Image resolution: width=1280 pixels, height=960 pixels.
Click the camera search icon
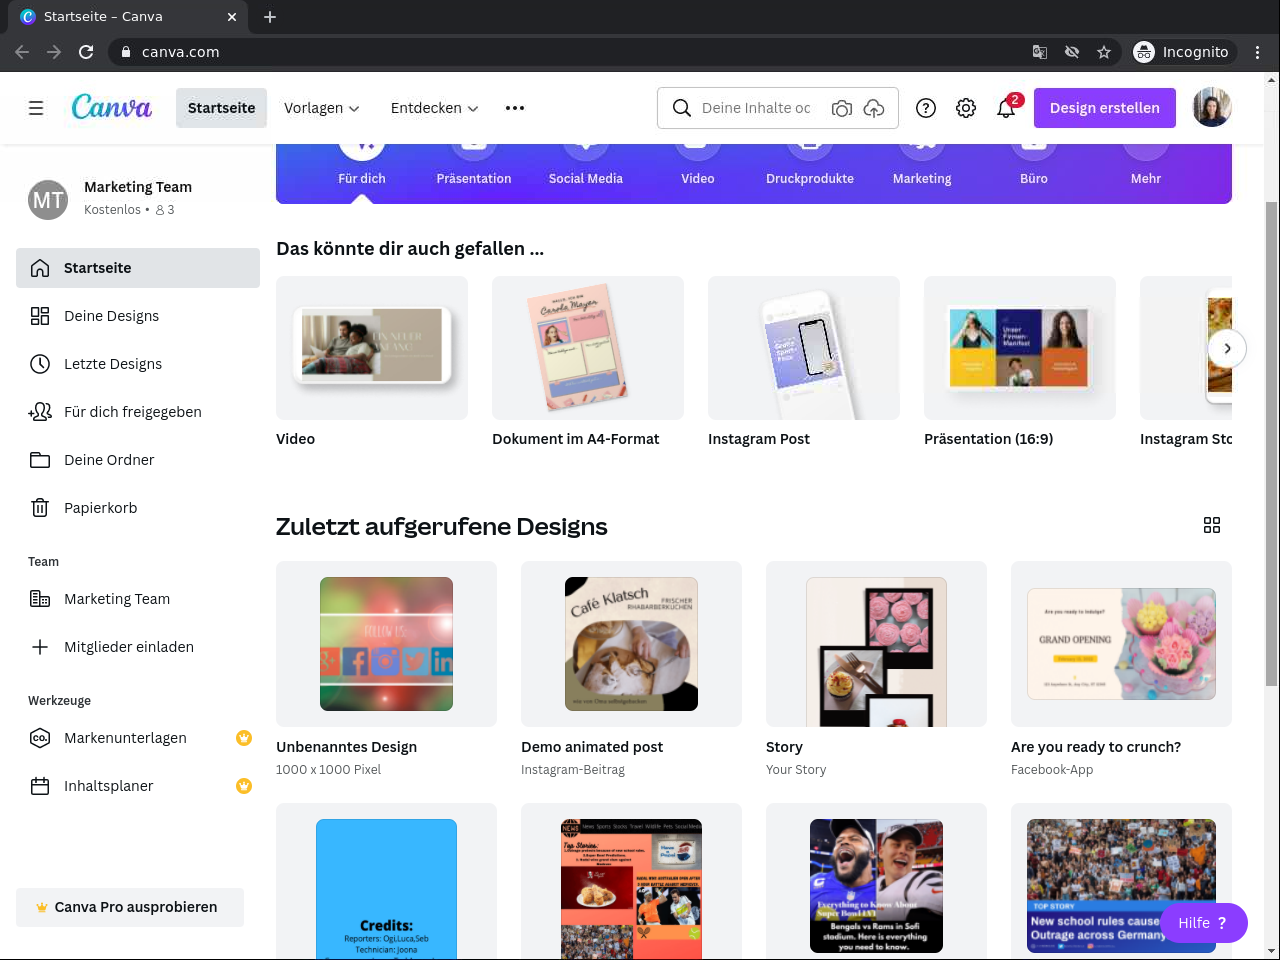tap(842, 108)
